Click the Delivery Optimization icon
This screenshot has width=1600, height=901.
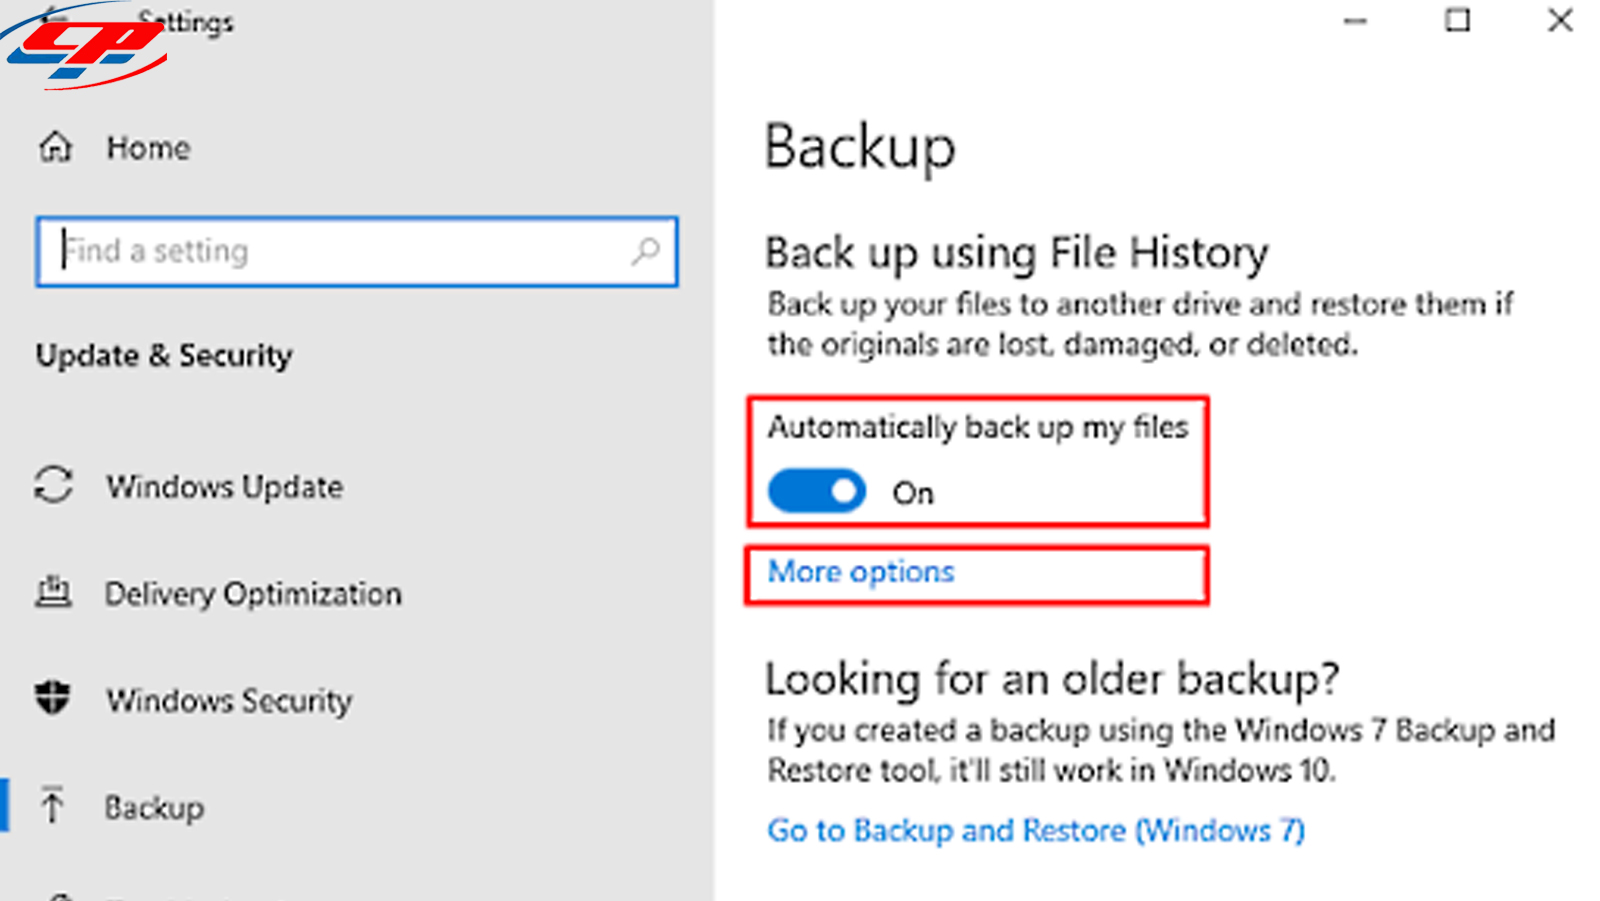point(53,592)
